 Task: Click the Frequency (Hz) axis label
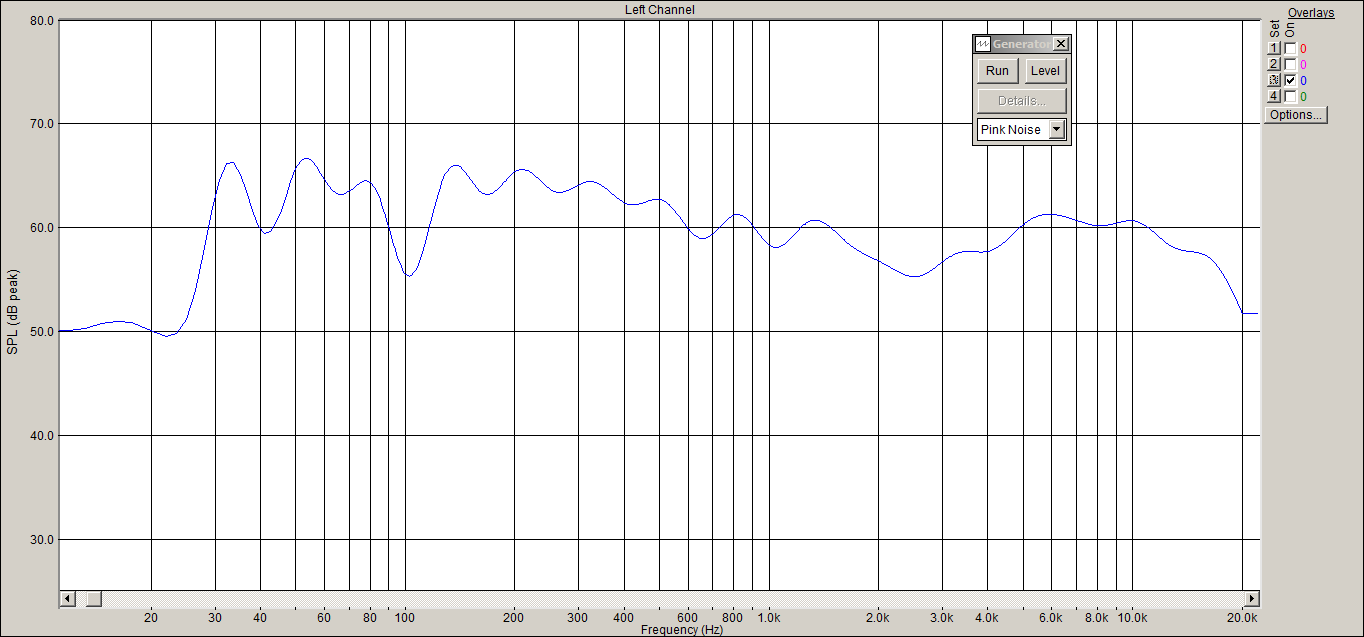pyautogui.click(x=682, y=630)
